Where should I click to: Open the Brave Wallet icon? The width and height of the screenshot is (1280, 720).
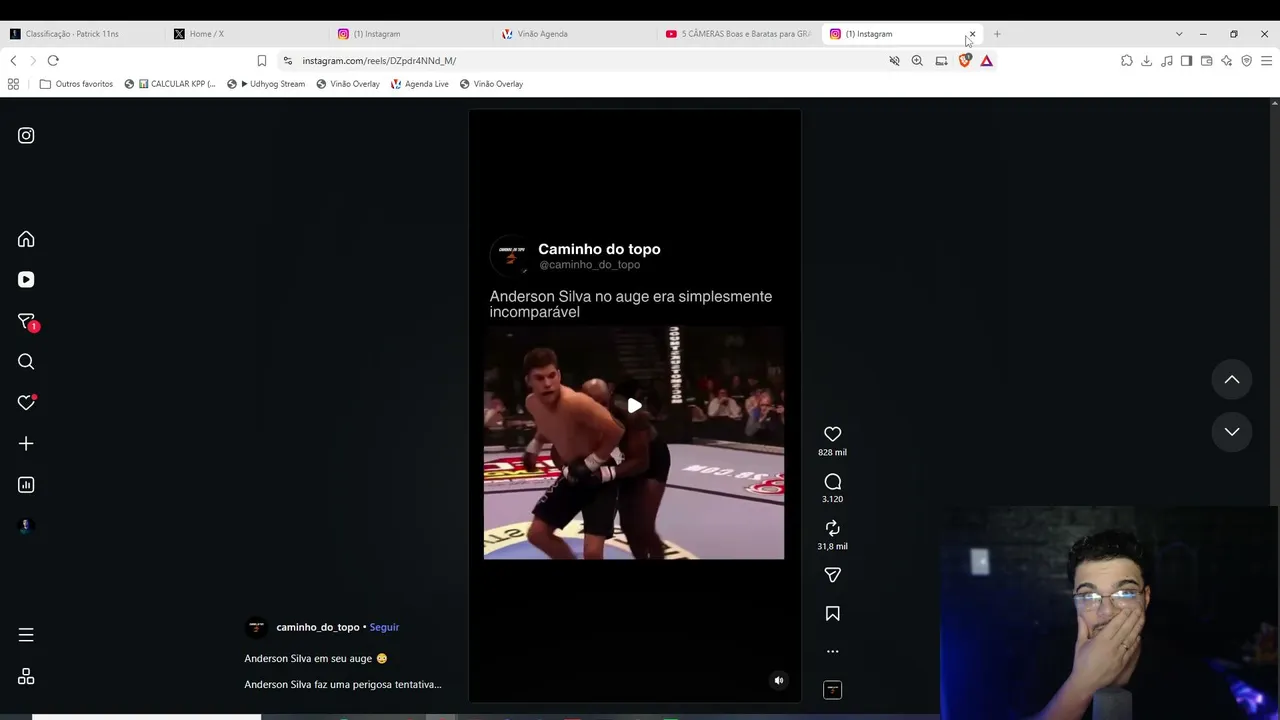pos(1207,61)
